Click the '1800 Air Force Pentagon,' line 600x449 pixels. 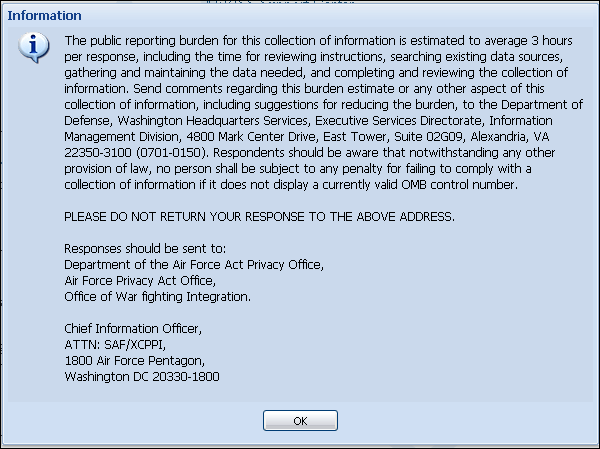point(134,361)
